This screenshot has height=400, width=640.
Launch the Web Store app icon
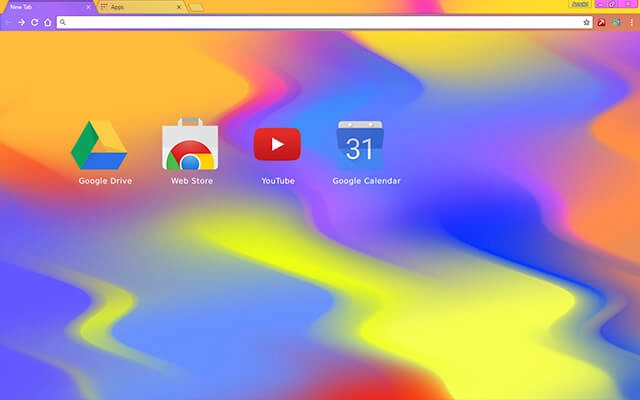tap(190, 144)
